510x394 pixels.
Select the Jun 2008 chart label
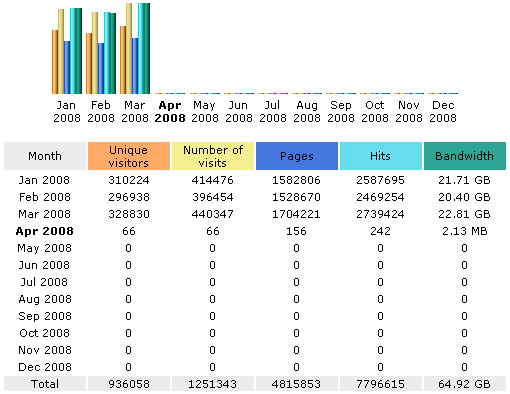[x=239, y=111]
